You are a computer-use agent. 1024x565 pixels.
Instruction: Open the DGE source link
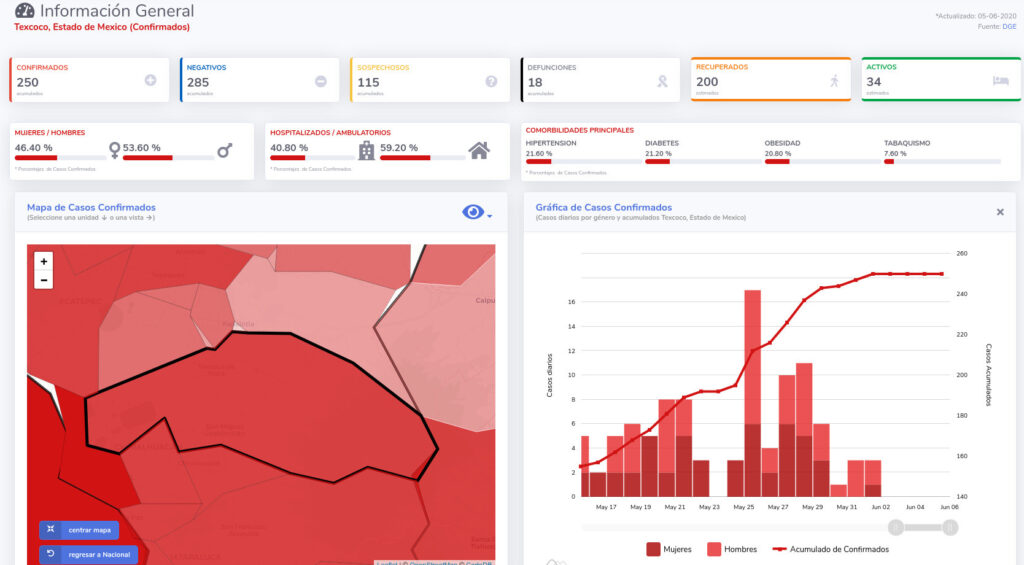[1009, 26]
